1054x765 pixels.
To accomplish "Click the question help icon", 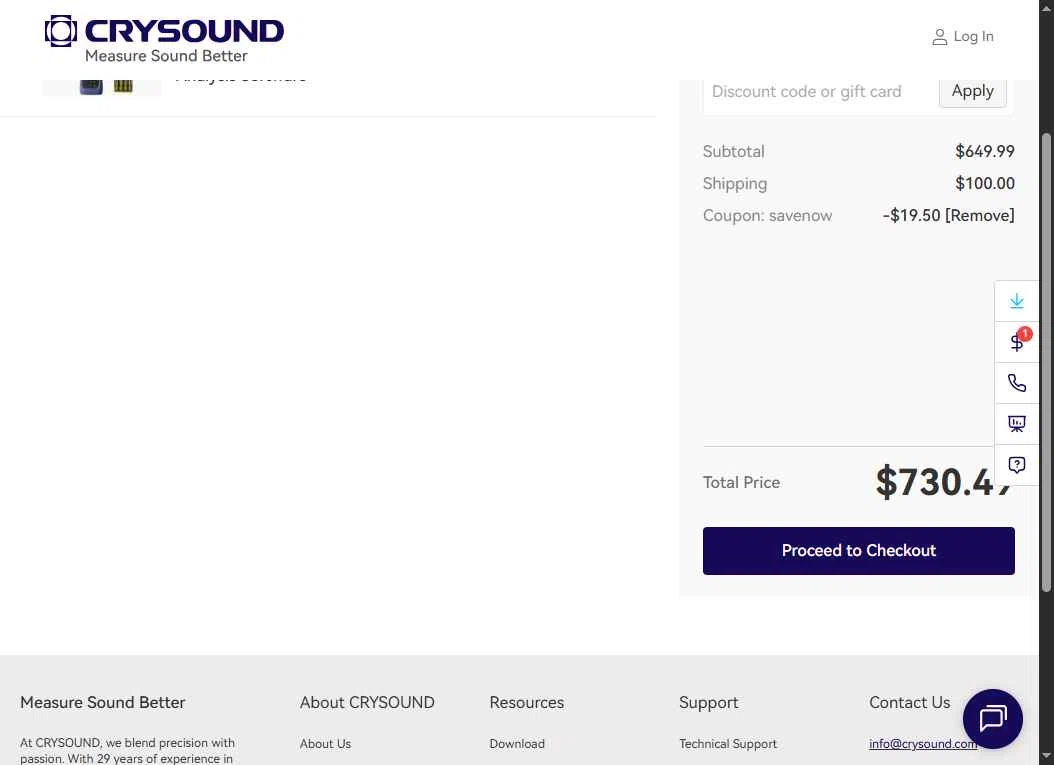I will click(x=1016, y=465).
